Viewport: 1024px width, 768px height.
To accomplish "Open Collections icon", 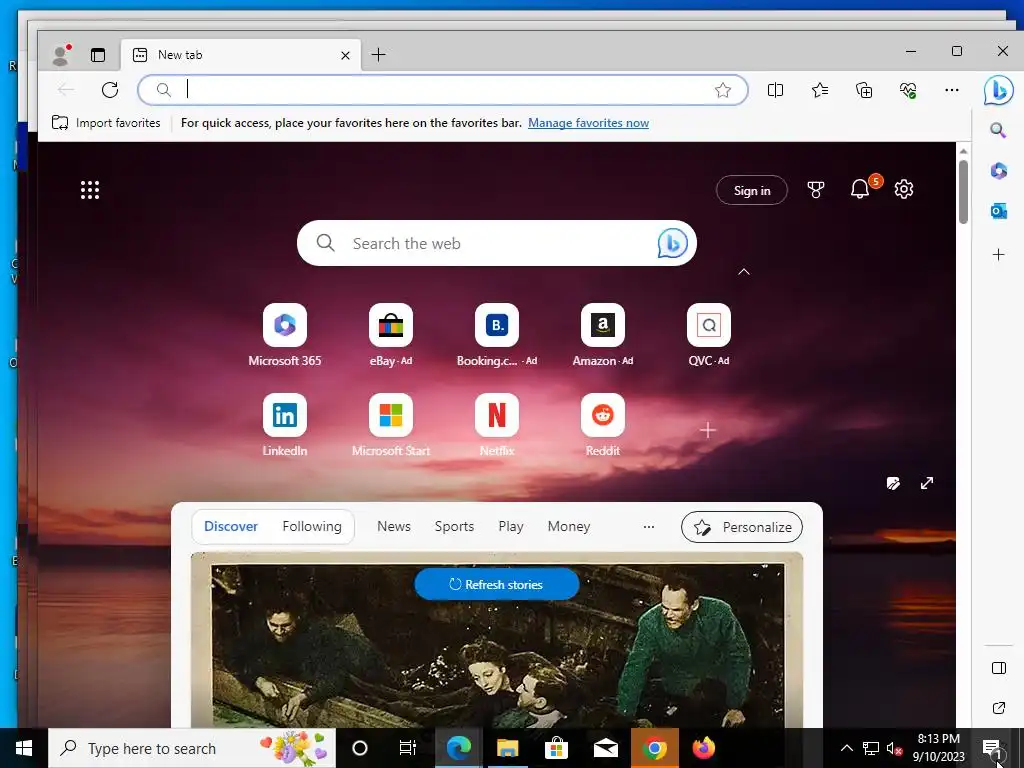I will point(864,90).
